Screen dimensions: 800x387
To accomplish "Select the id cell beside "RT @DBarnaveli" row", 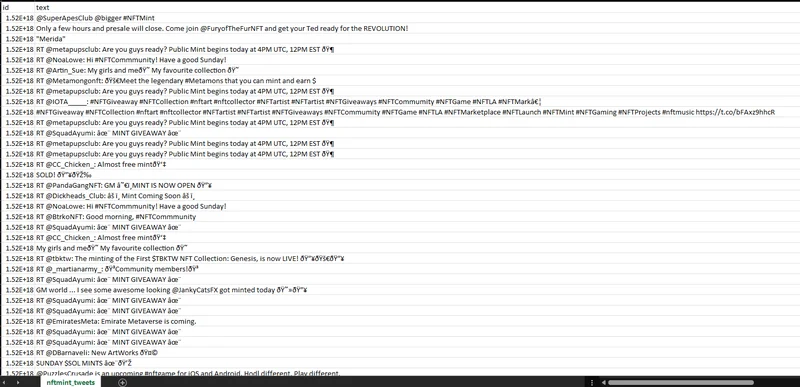I will click(18, 353).
